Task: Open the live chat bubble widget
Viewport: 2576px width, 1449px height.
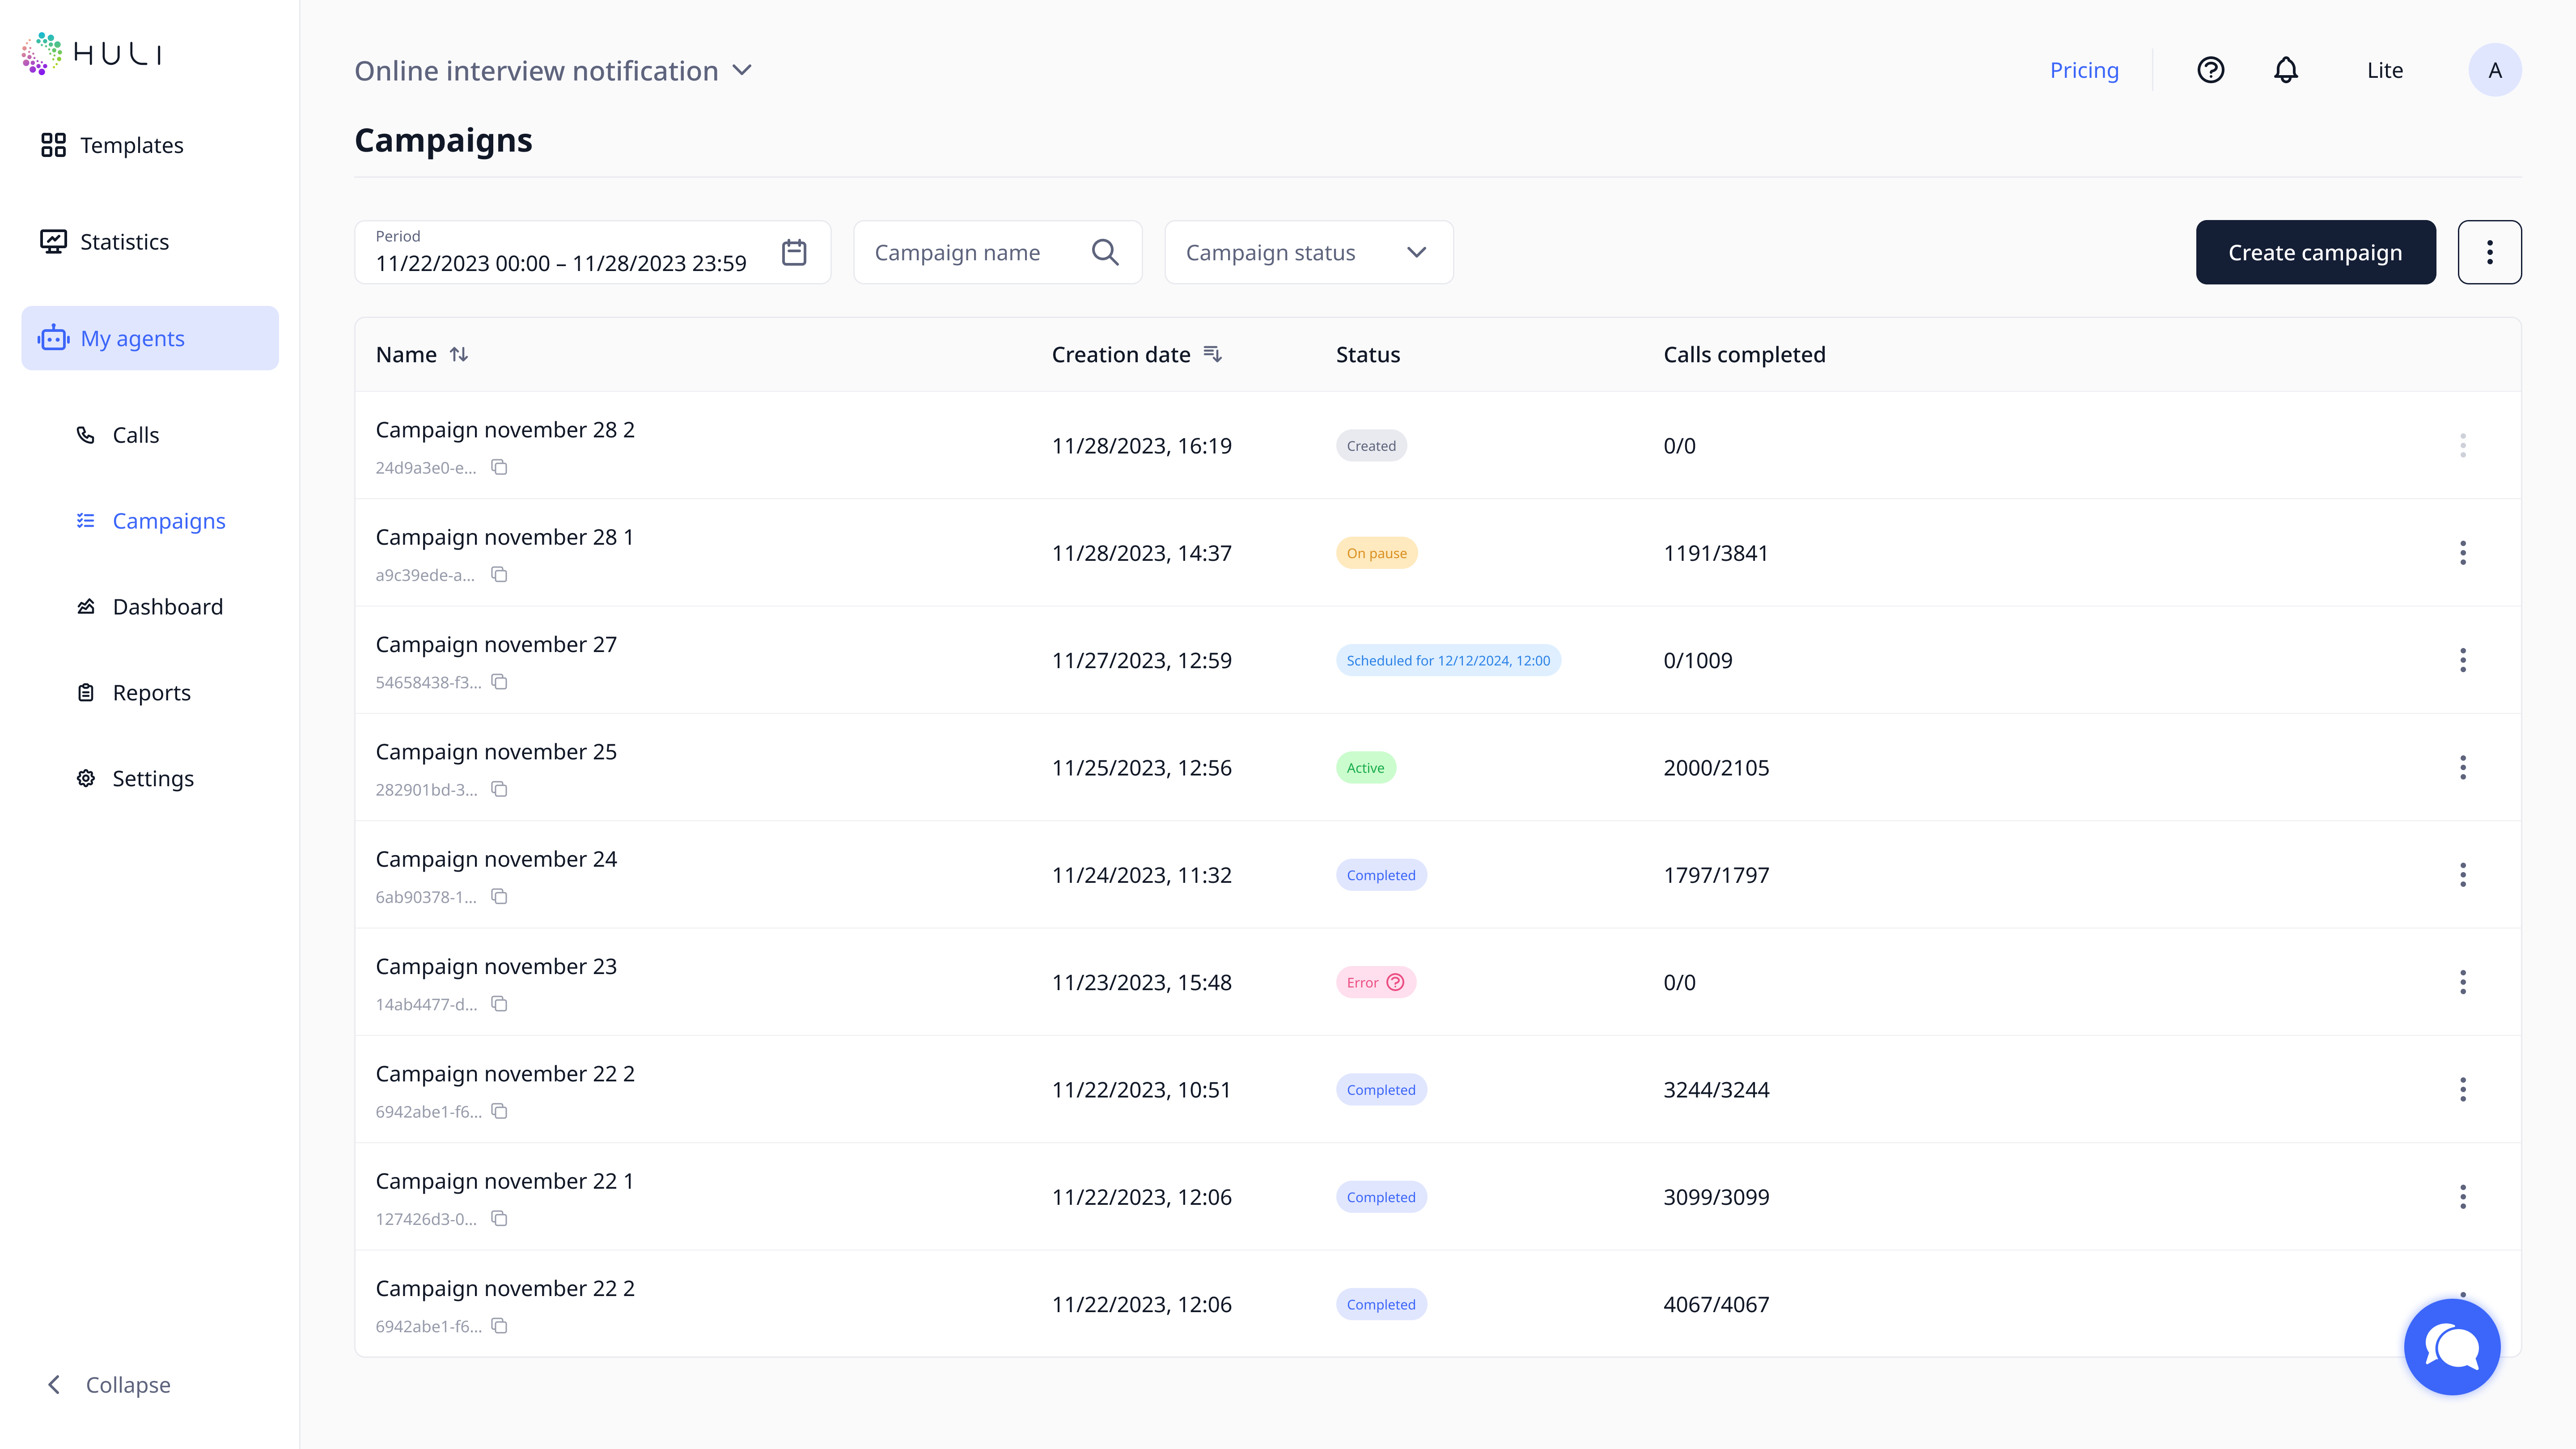Action: tap(2452, 1346)
